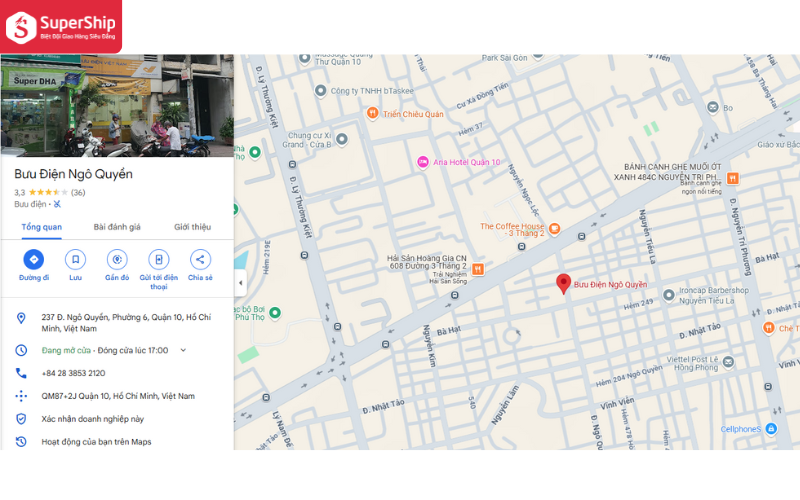Open the Gần đó nearby icon
This screenshot has height=500, width=800.
[x=117, y=260]
